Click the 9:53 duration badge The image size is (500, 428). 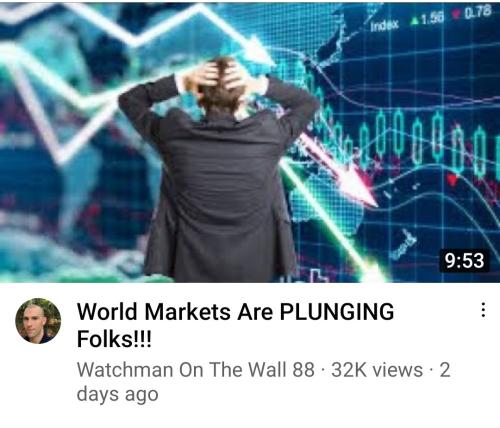465,260
